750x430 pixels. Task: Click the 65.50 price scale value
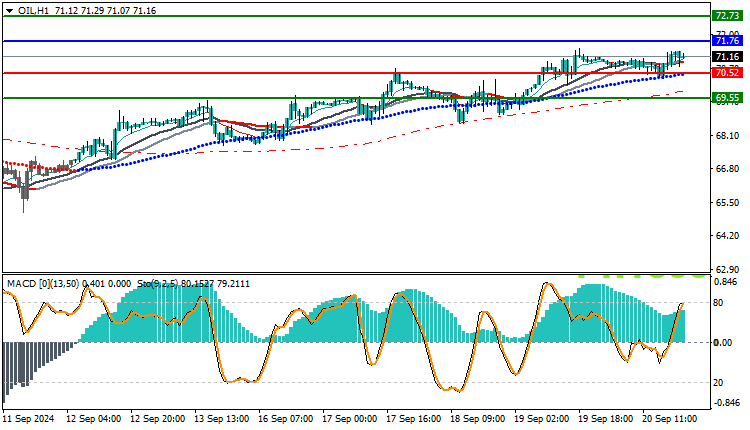tap(727, 202)
